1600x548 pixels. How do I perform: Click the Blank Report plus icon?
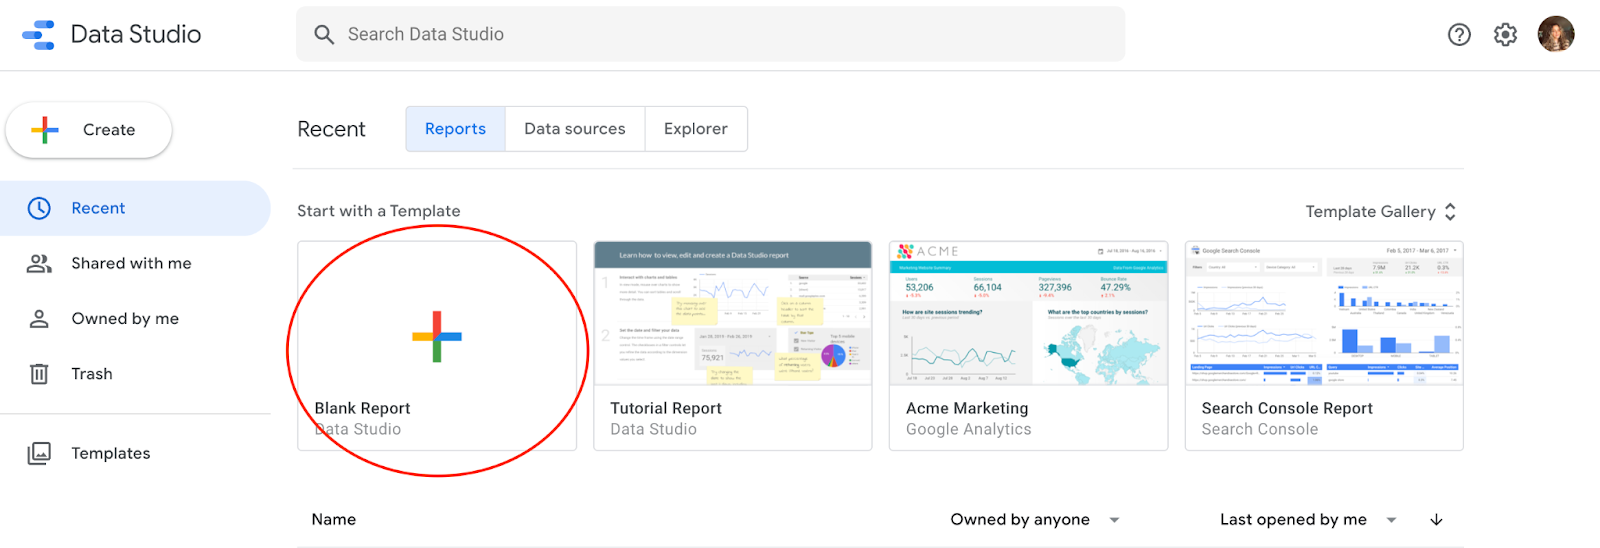[x=437, y=336]
